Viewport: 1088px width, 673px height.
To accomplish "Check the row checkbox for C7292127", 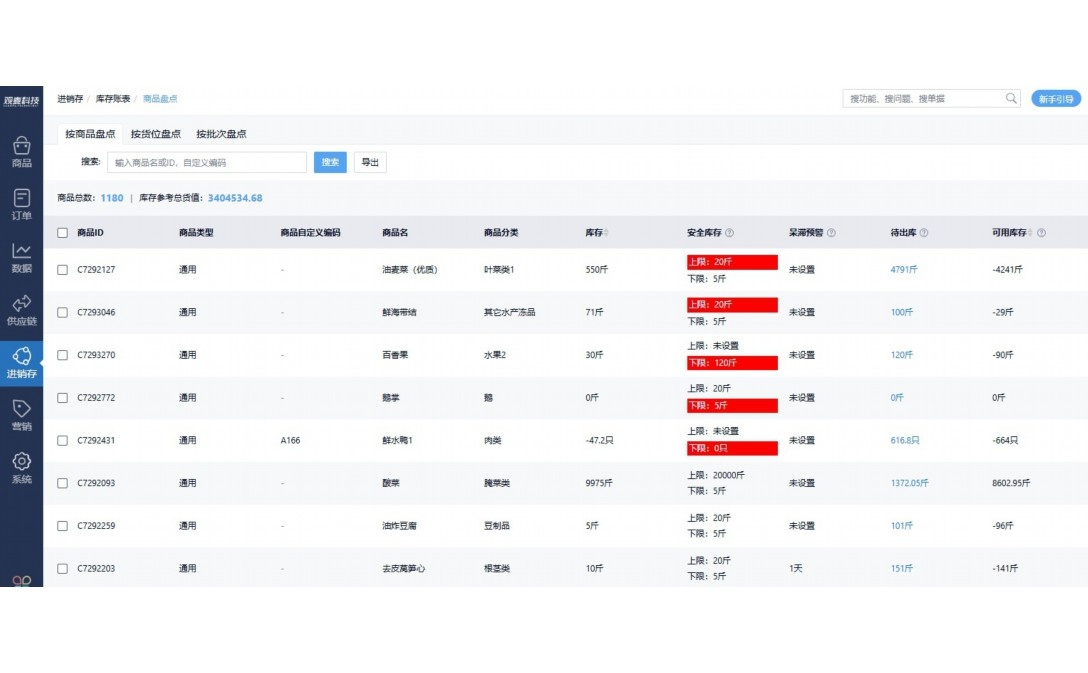I will tap(63, 270).
